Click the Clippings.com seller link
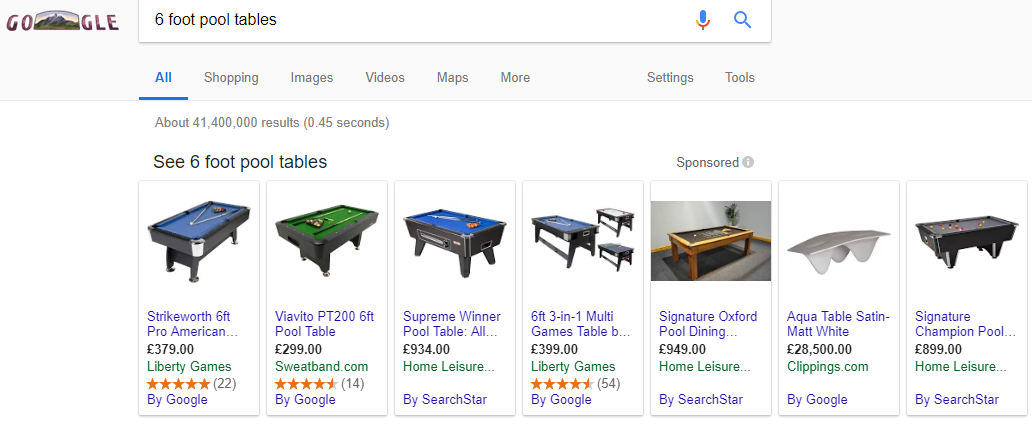This screenshot has width=1032, height=445. point(827,367)
